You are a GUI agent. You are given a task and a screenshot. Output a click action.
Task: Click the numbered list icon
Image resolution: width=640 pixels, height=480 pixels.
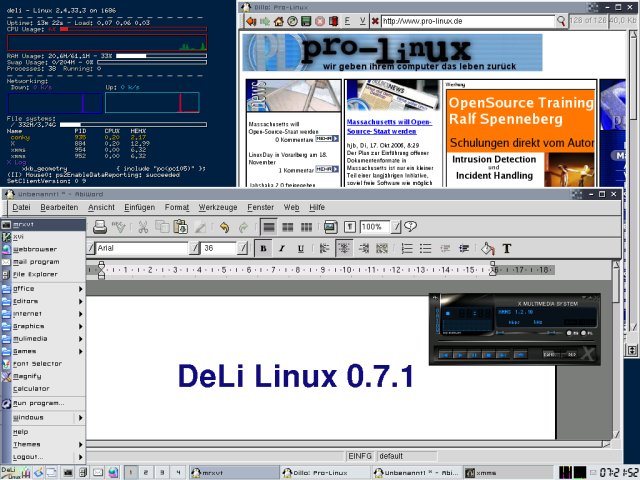(x=407, y=249)
